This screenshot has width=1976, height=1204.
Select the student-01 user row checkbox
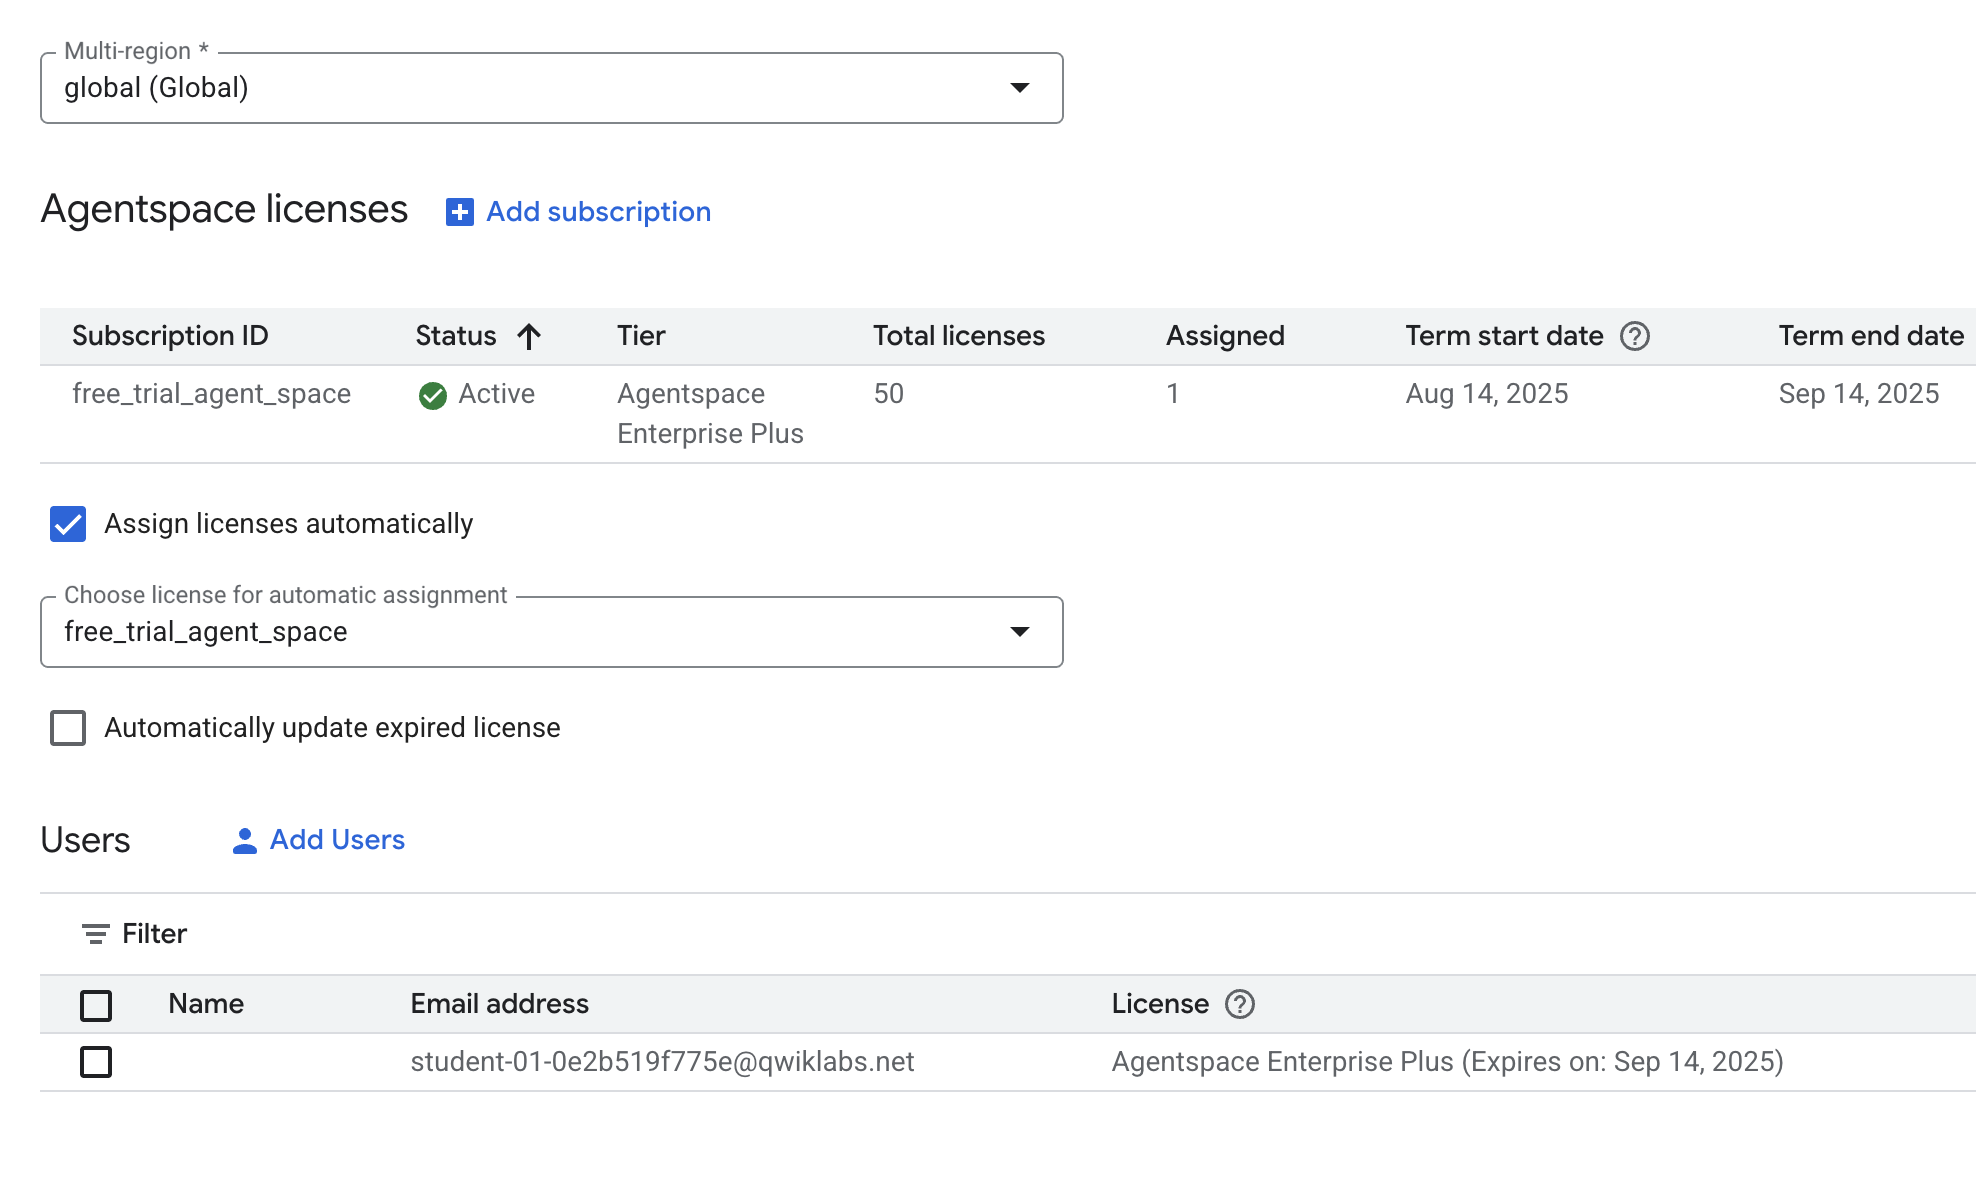click(x=96, y=1062)
